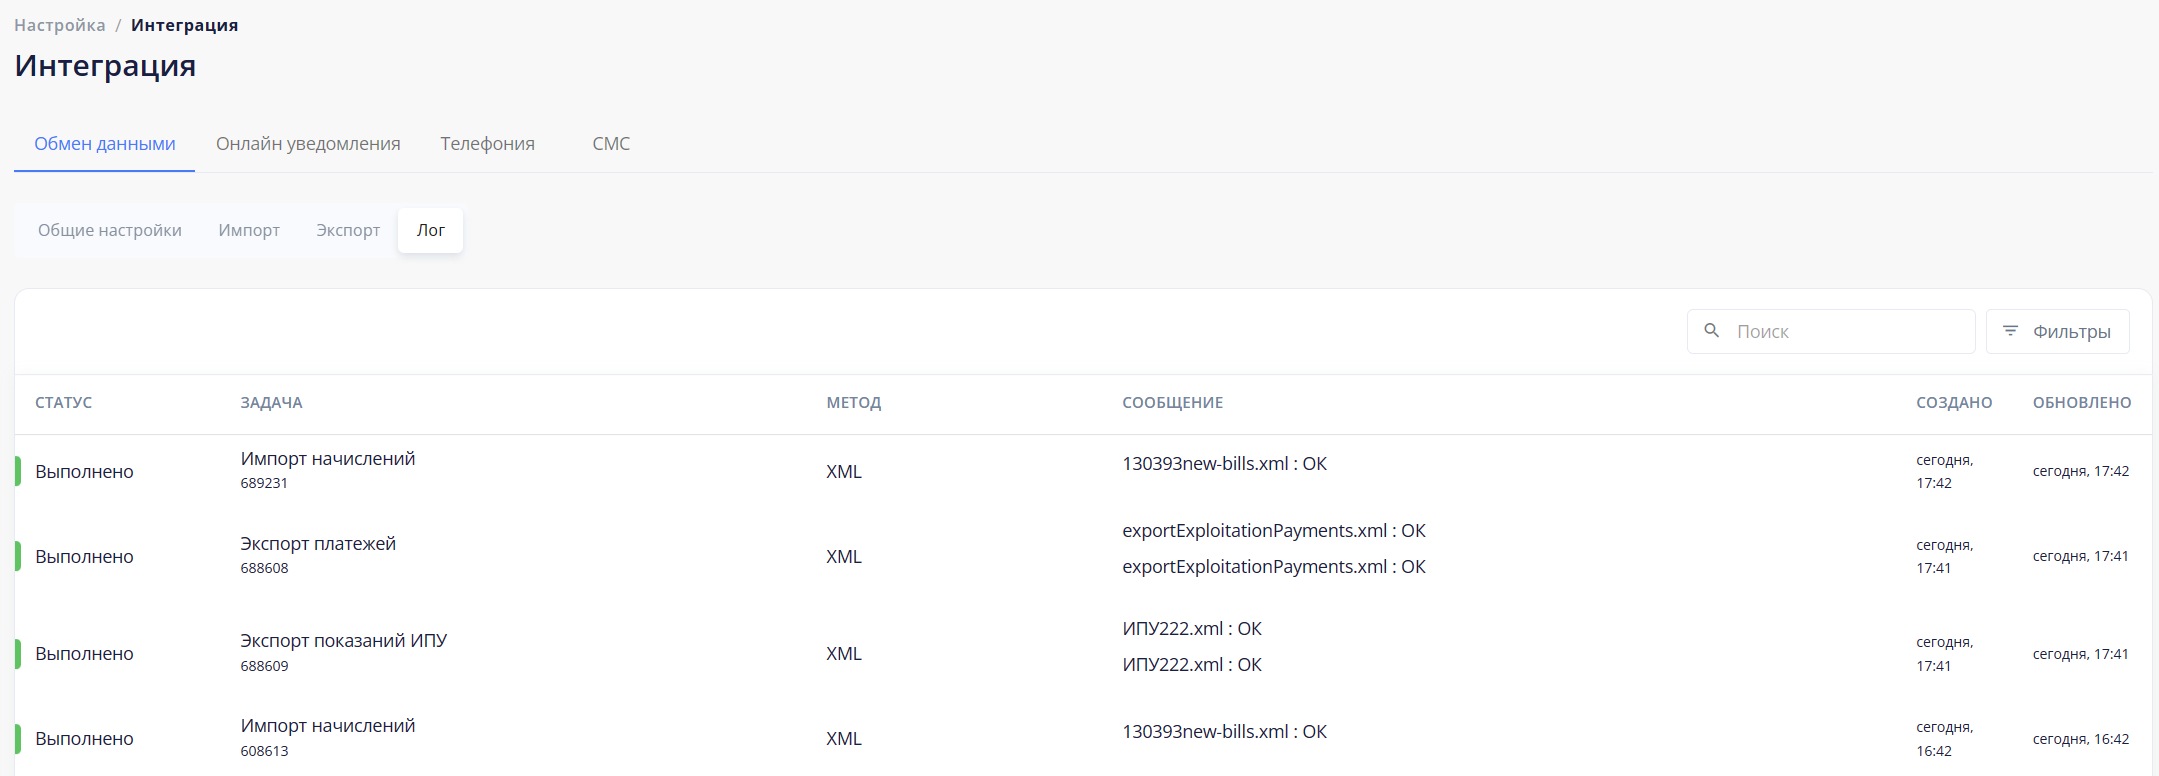Click message of task 689231
Image resolution: width=2159 pixels, height=776 pixels.
click(x=1224, y=464)
